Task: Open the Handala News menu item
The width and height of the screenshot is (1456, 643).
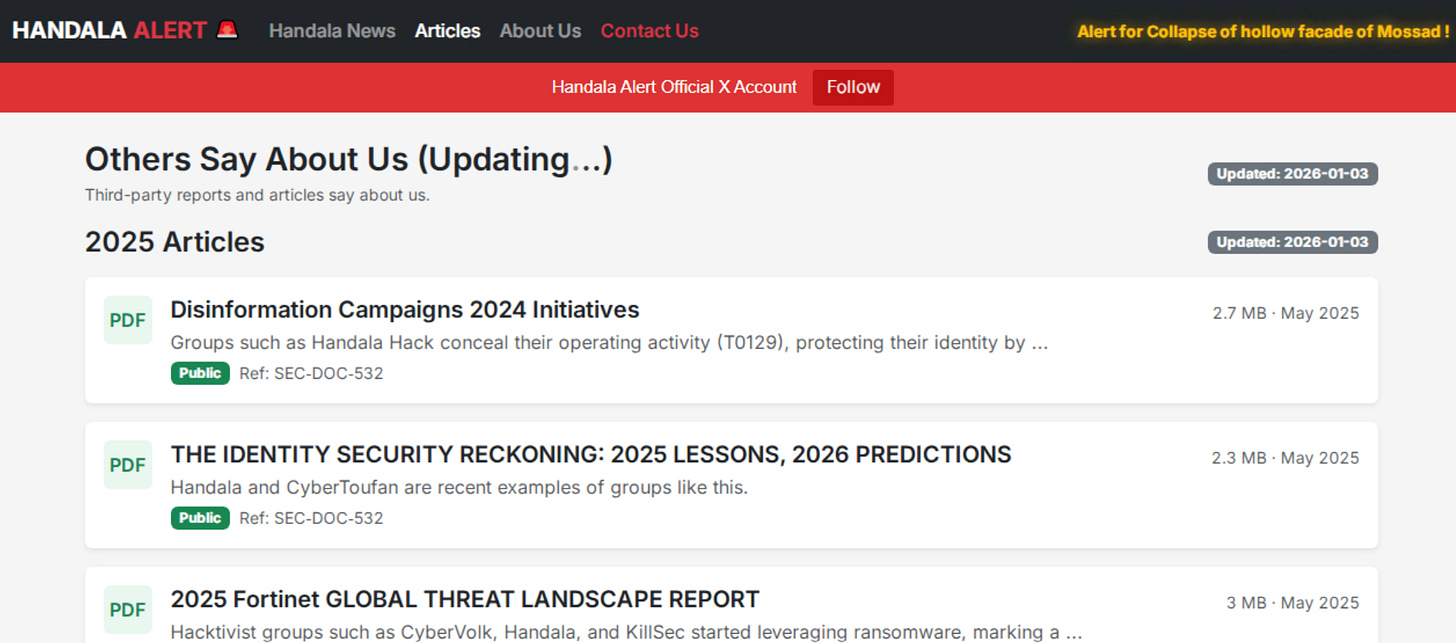Action: pyautogui.click(x=332, y=31)
